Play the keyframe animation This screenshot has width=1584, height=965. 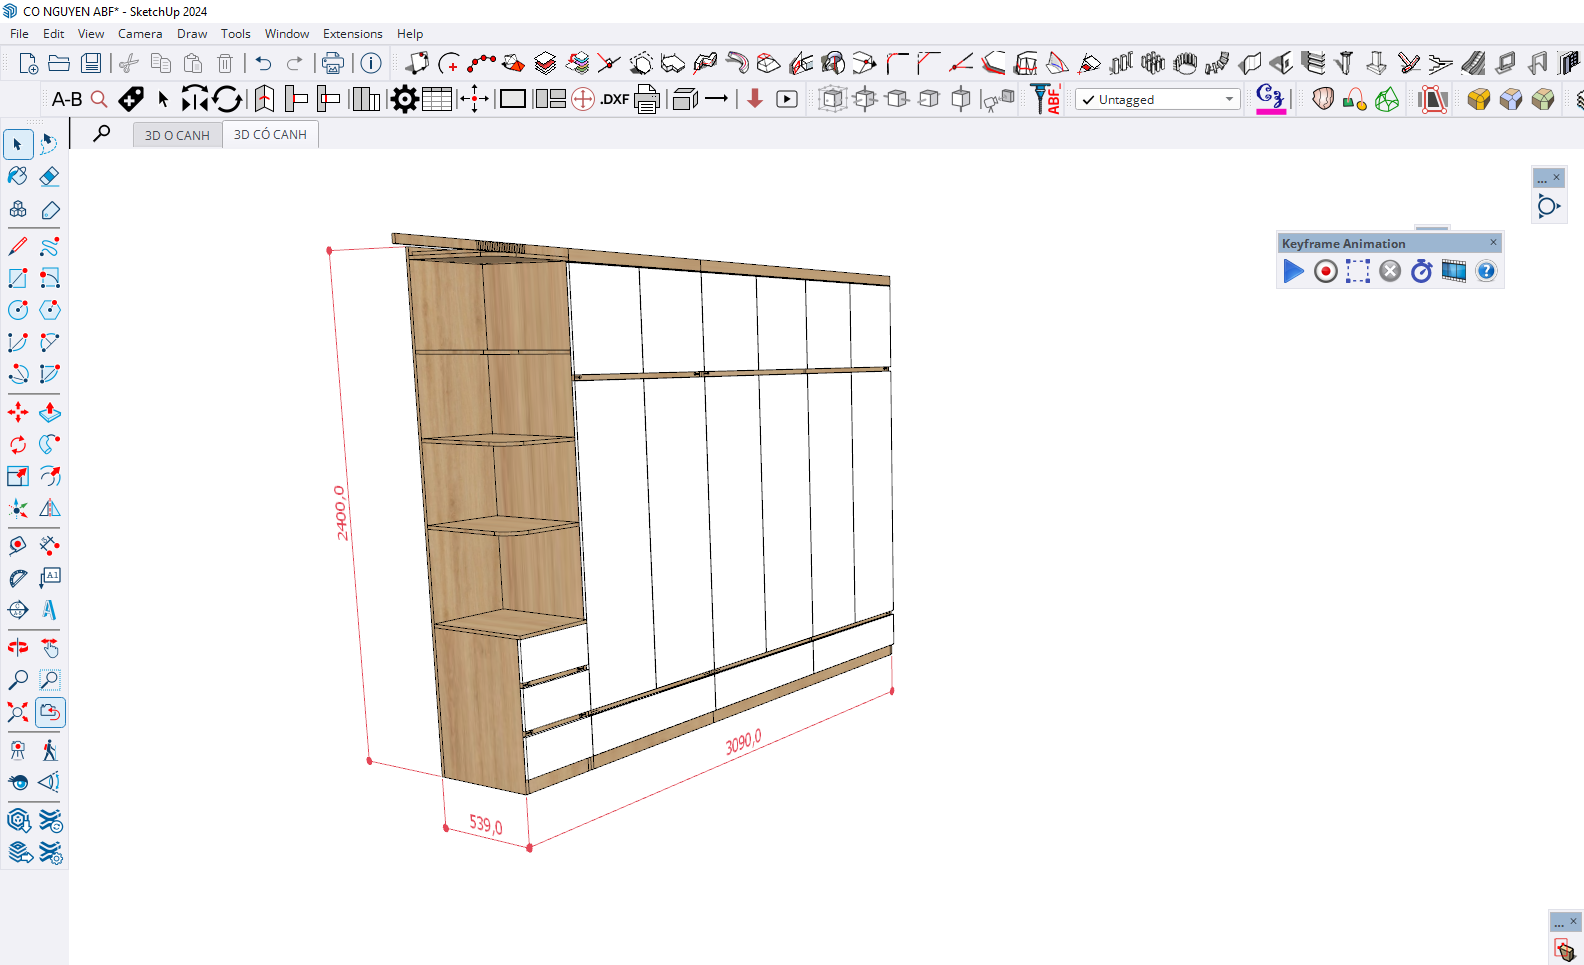(1293, 271)
